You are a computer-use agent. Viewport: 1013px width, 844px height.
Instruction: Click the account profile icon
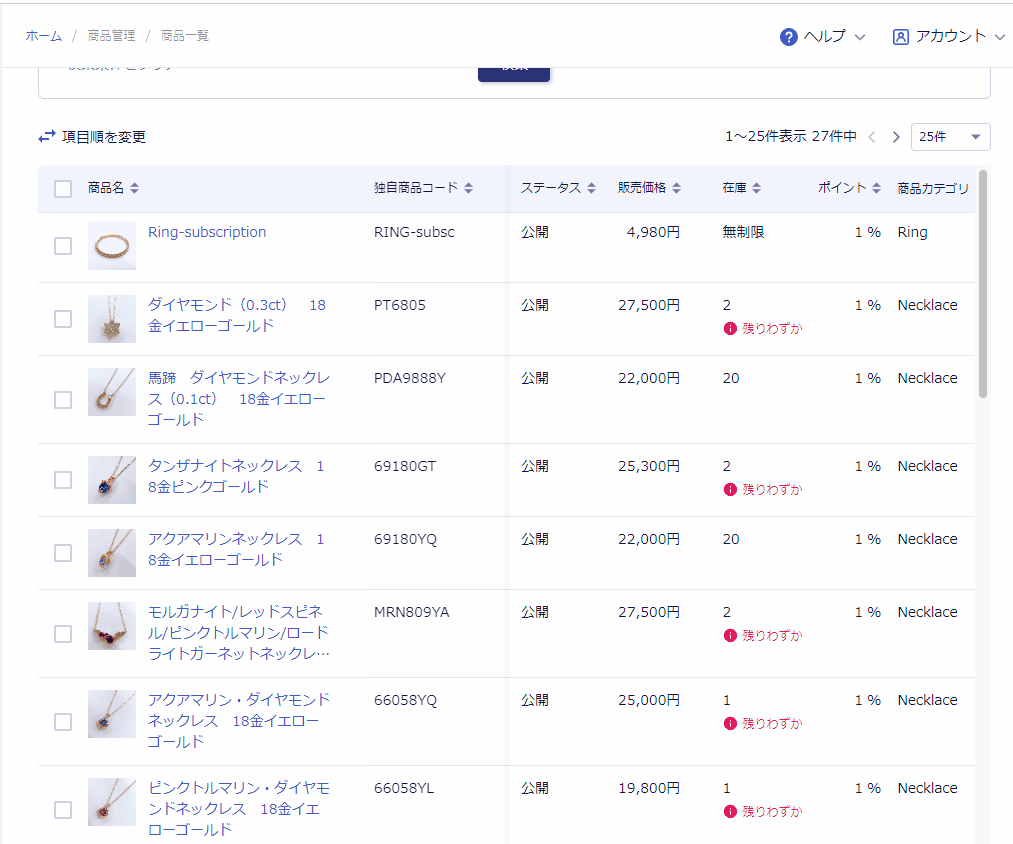pos(901,37)
